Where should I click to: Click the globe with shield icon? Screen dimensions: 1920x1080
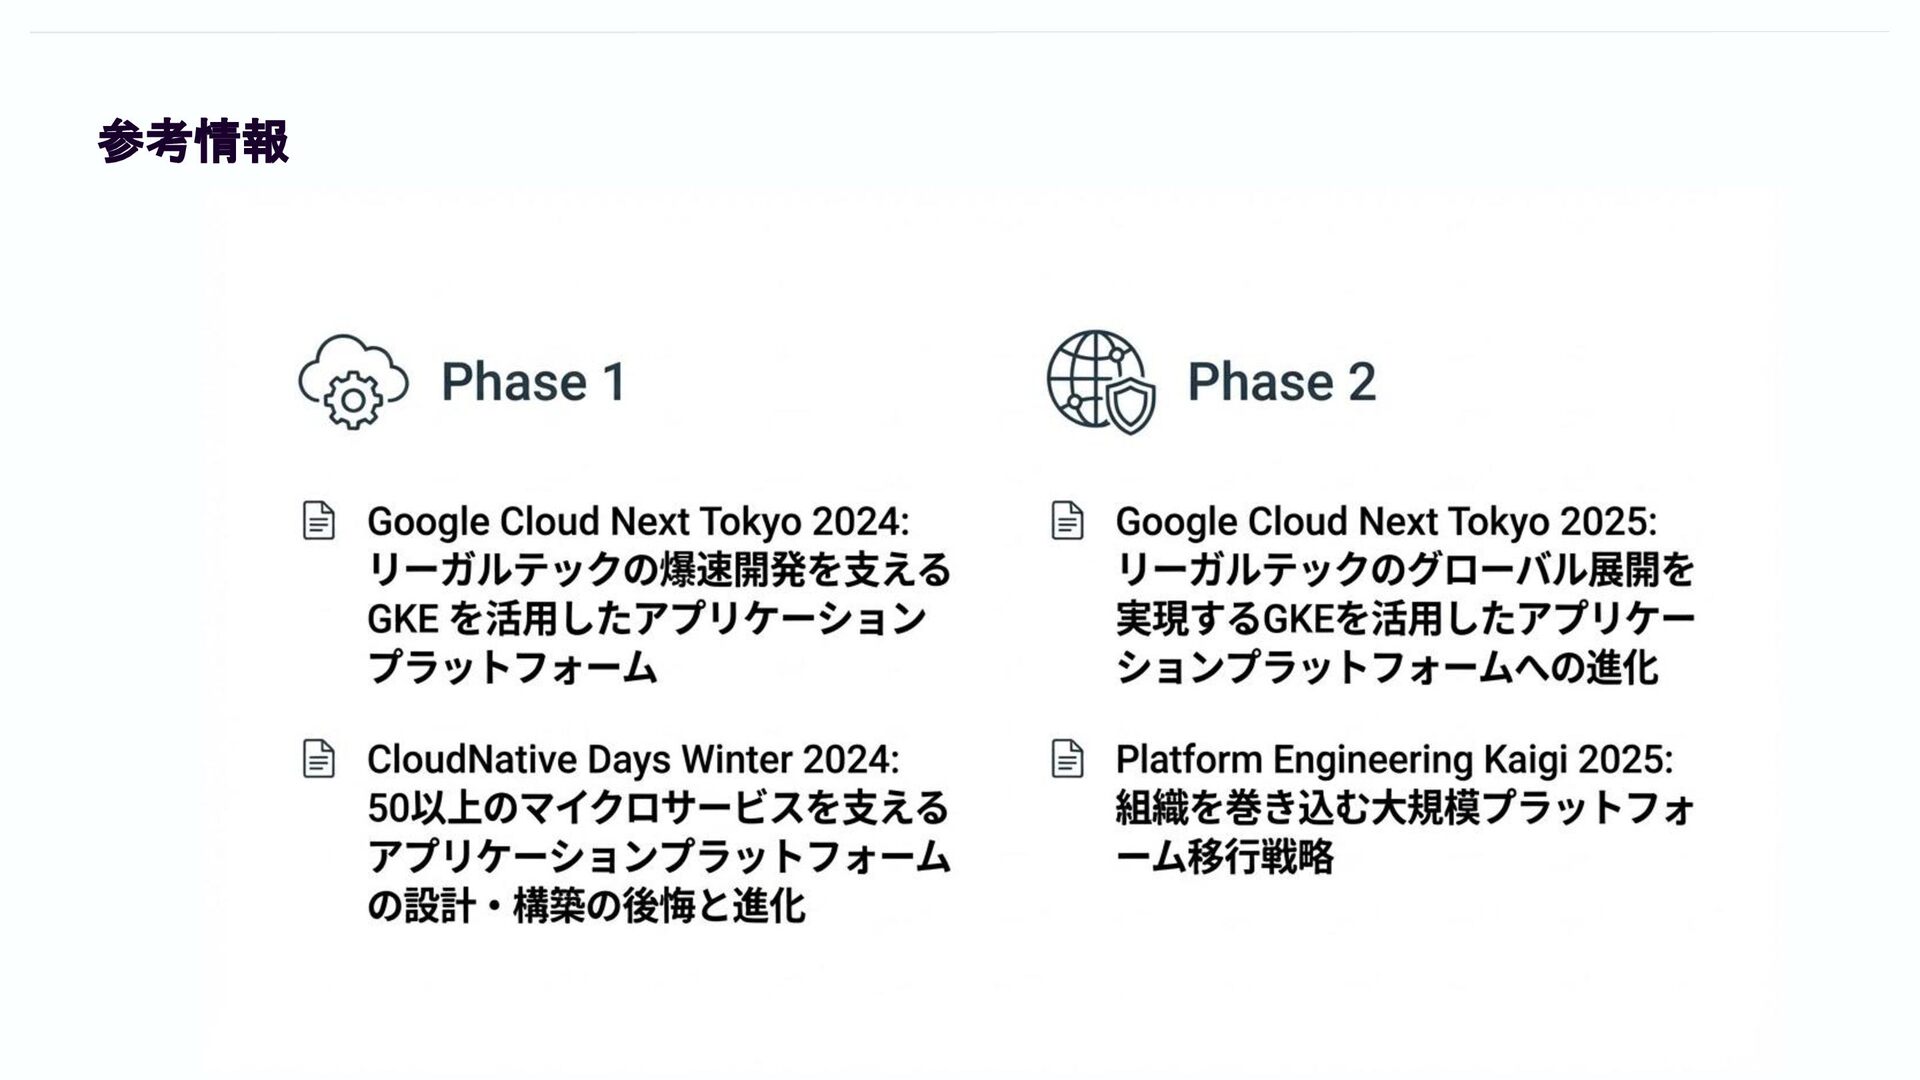click(x=1100, y=382)
